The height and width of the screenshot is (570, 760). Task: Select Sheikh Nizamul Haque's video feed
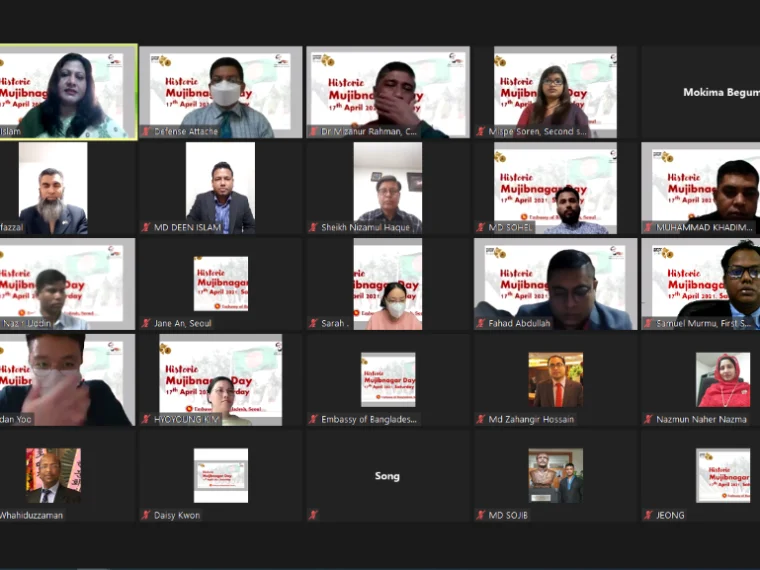tap(388, 188)
